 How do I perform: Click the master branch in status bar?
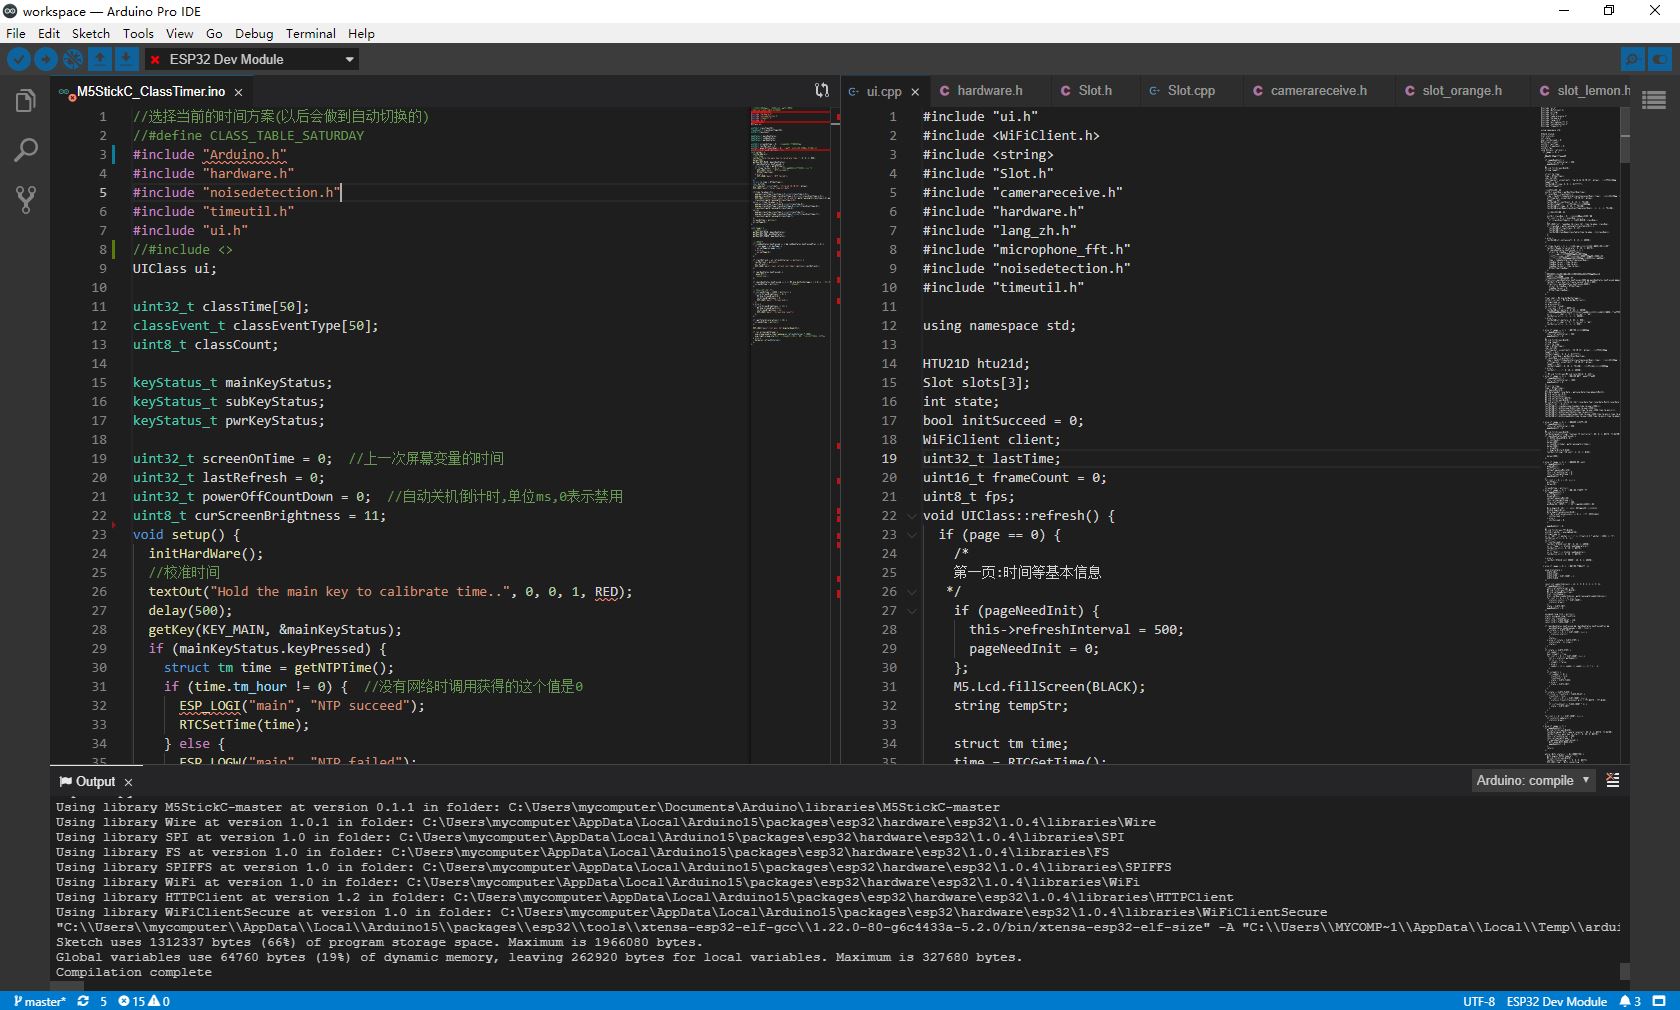pyautogui.click(x=40, y=1001)
